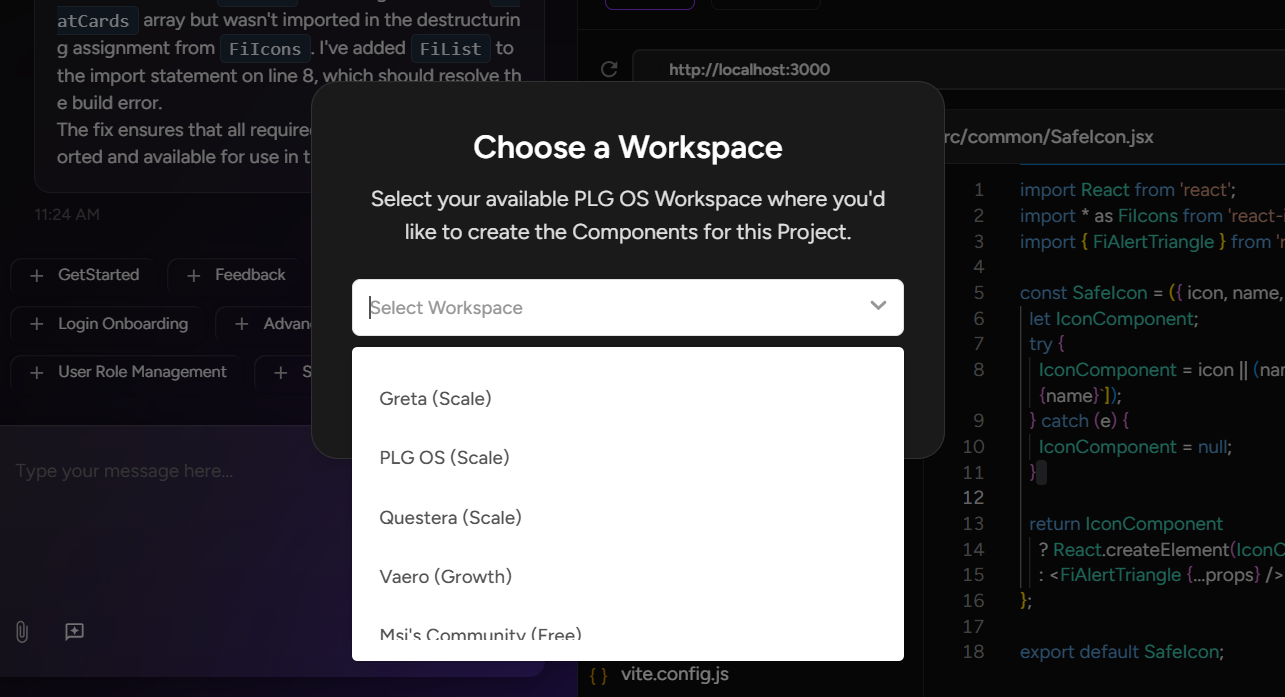Select Vaero (Growth) workspace option
The width and height of the screenshot is (1285, 697).
tap(445, 577)
